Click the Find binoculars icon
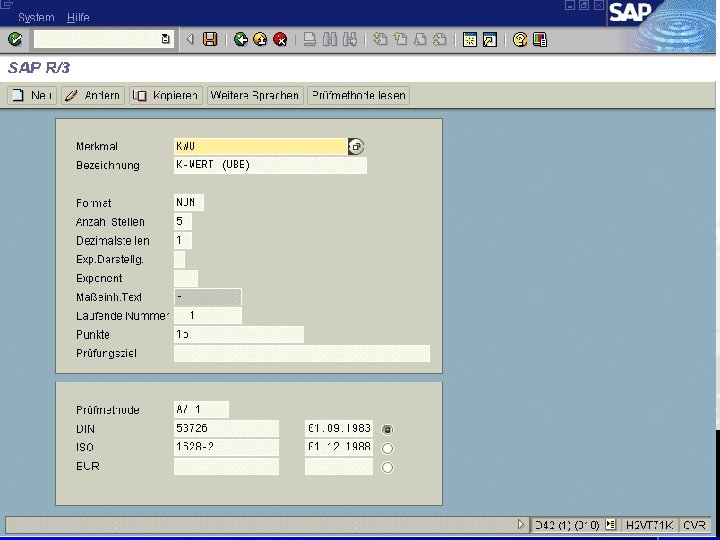 coord(330,39)
